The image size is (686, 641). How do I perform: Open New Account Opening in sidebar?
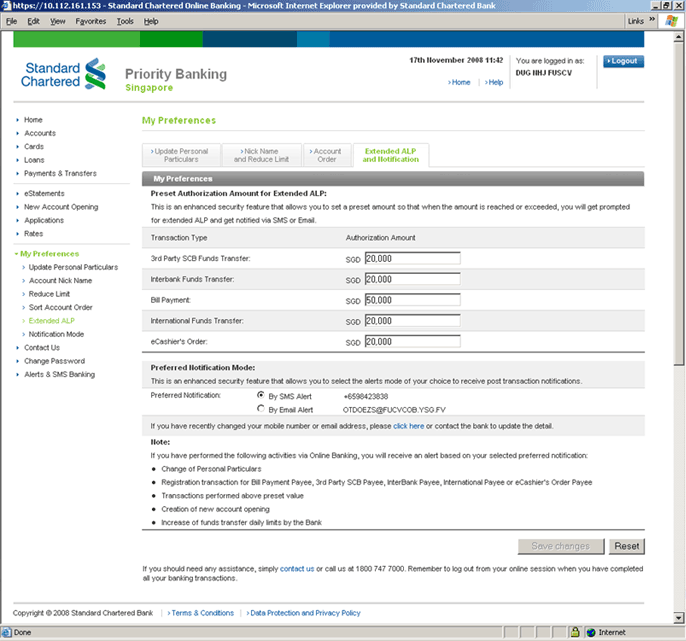pos(61,207)
